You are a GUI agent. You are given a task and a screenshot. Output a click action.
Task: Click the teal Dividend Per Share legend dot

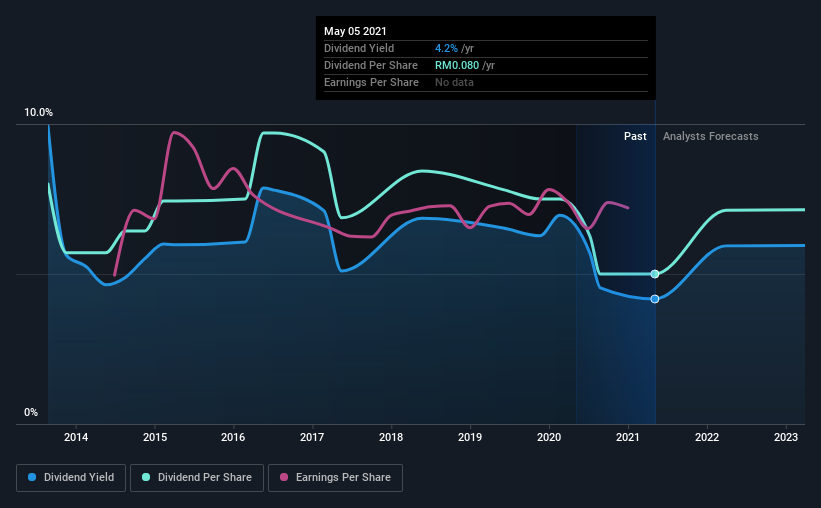146,477
